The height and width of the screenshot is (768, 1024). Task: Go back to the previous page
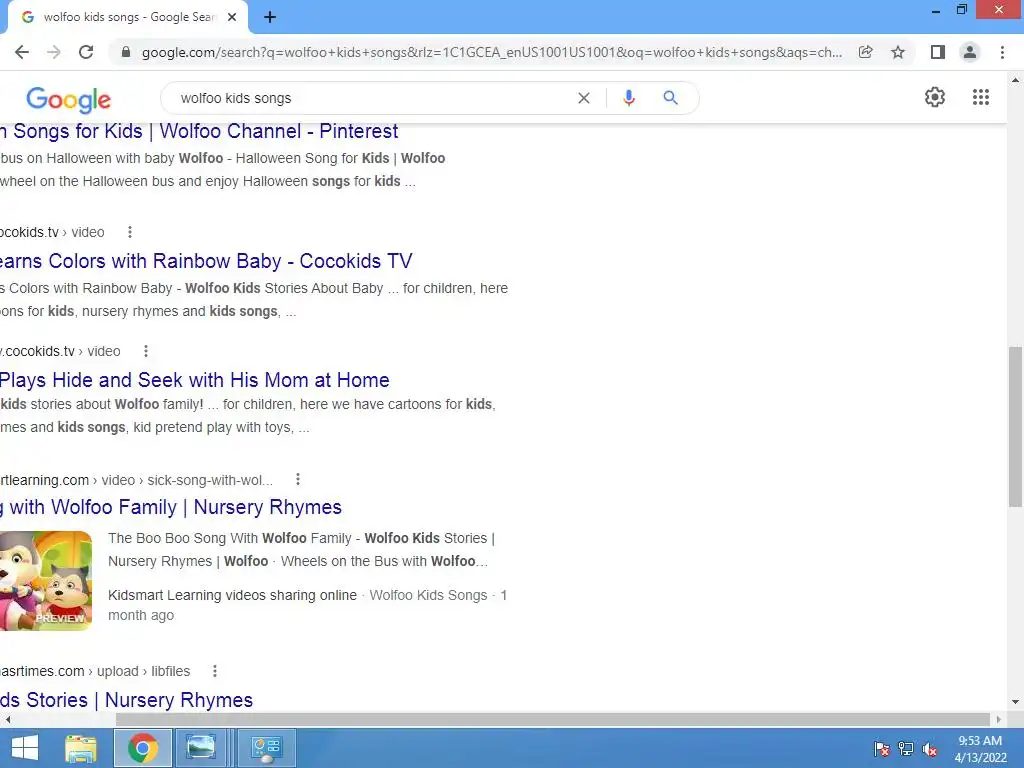pos(22,52)
